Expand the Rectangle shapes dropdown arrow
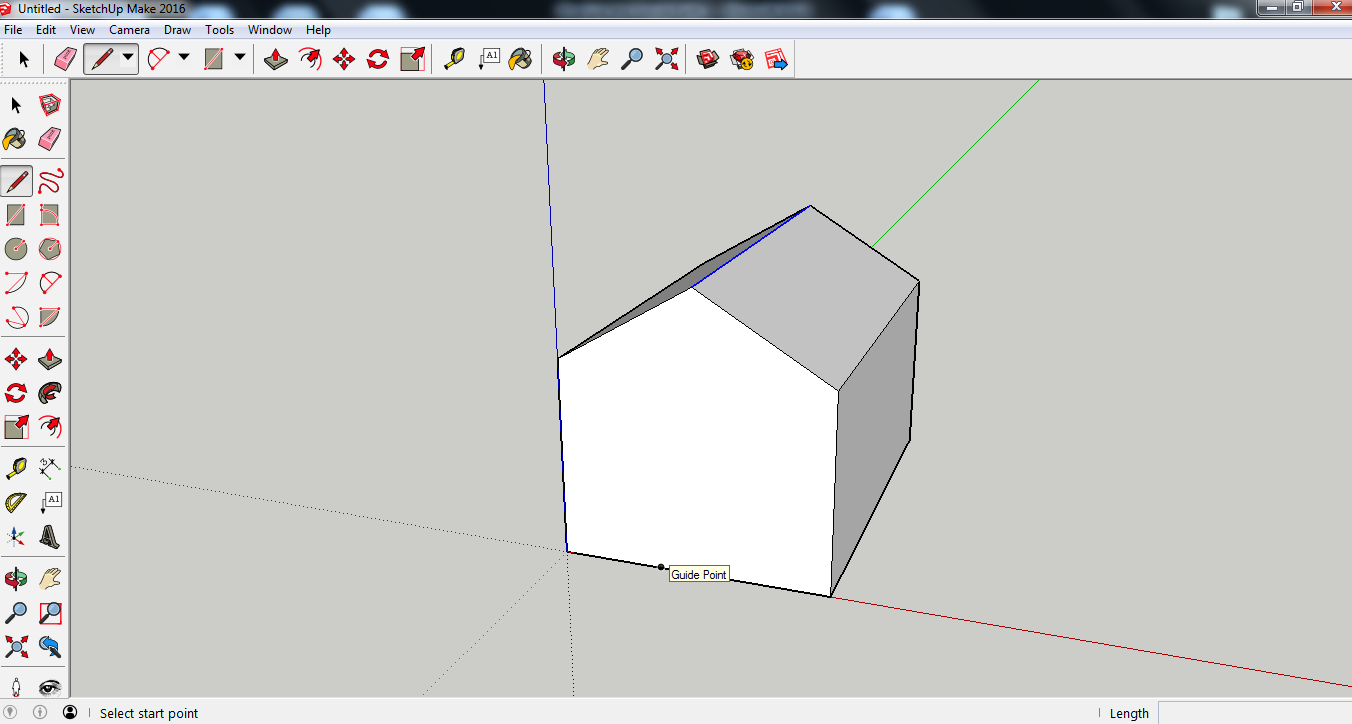Image resolution: width=1352 pixels, height=724 pixels. (x=240, y=58)
